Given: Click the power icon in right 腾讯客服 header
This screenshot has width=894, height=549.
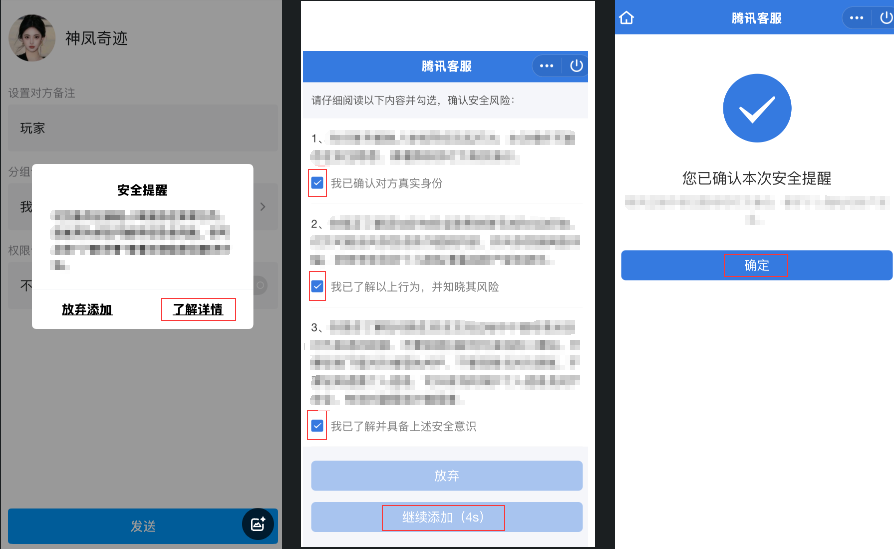Looking at the screenshot, I should point(885,18).
